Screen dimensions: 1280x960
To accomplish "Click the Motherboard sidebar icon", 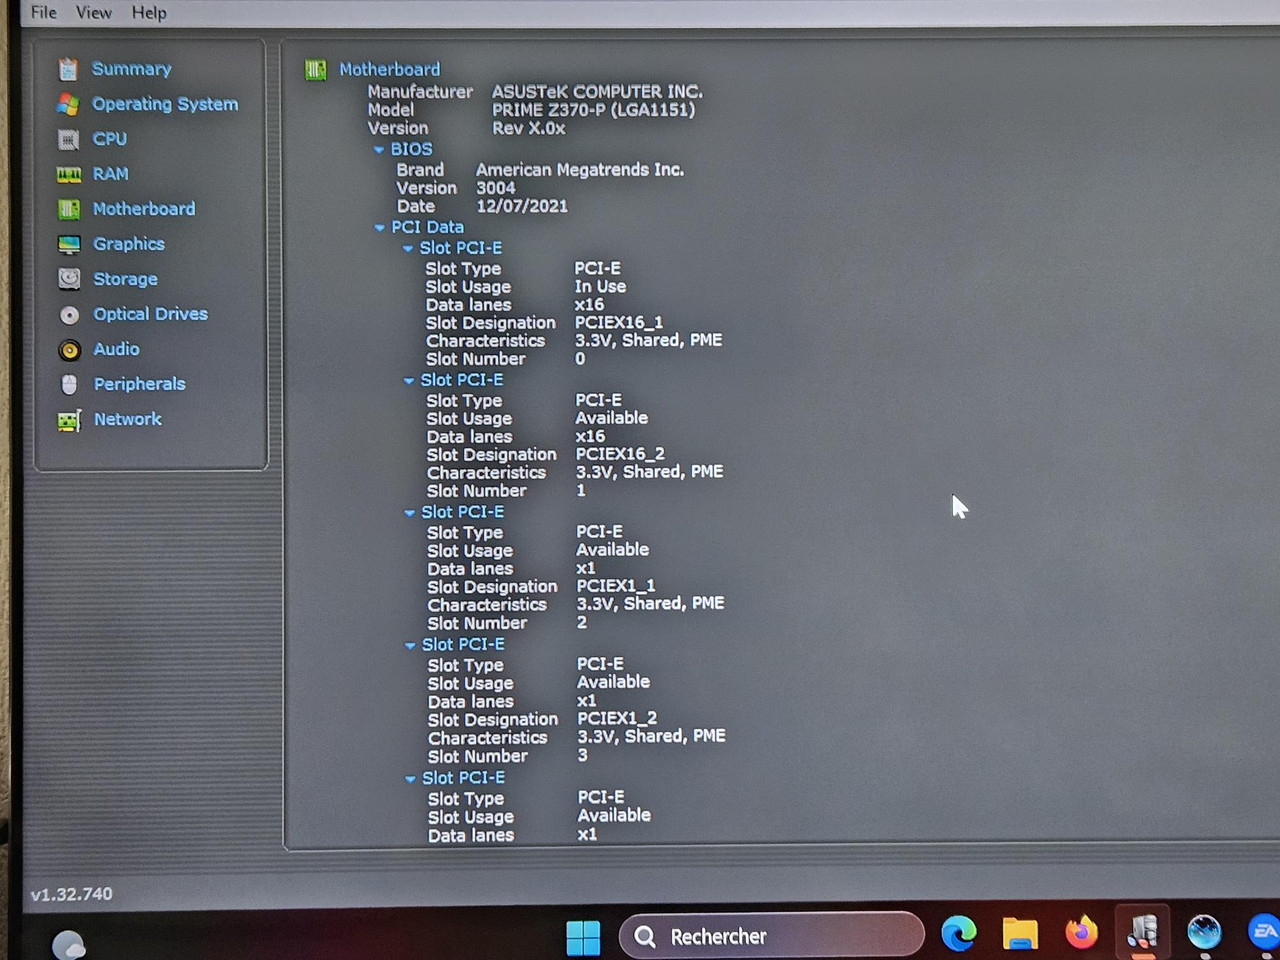I will pos(69,209).
